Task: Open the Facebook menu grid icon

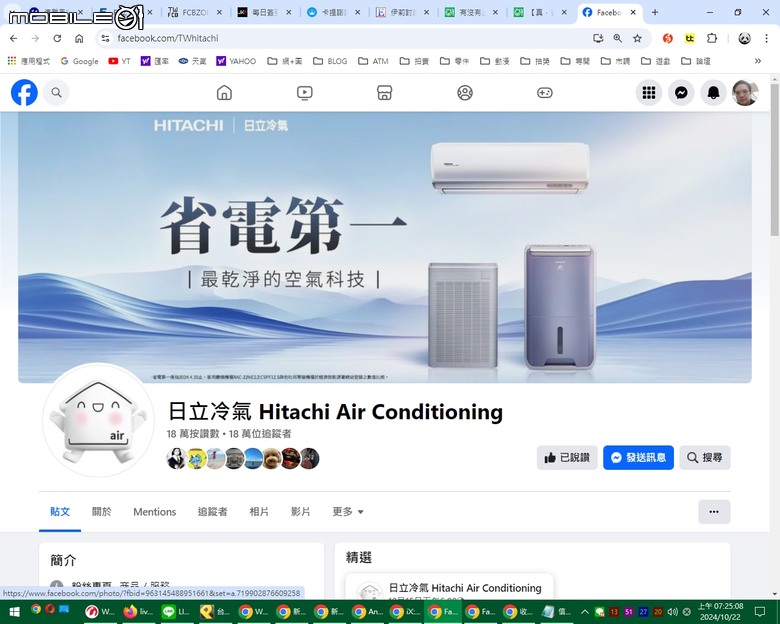Action: [649, 93]
